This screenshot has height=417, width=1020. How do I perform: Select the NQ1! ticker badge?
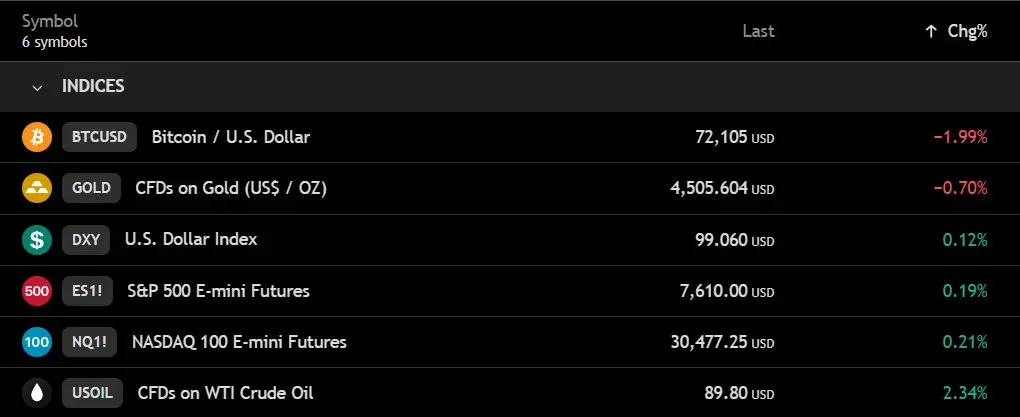89,342
